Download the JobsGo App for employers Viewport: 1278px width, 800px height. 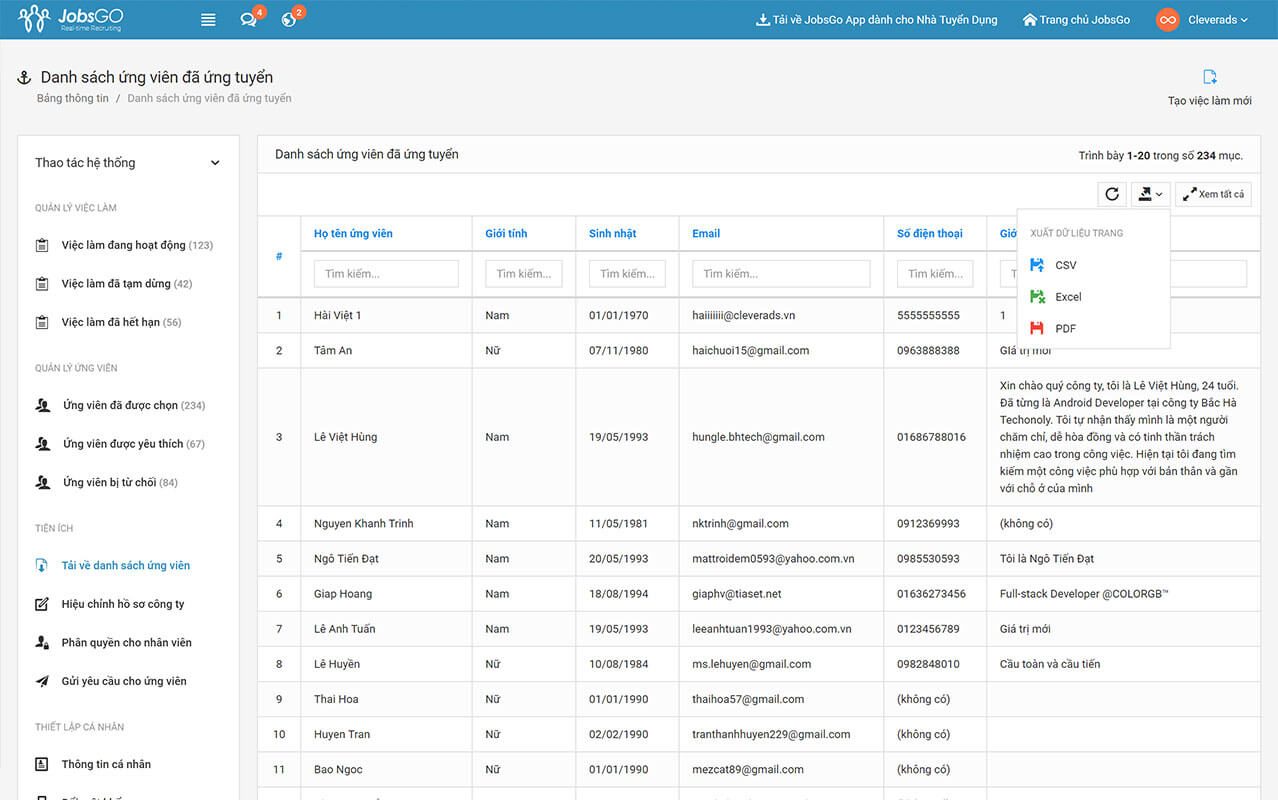[x=876, y=20]
